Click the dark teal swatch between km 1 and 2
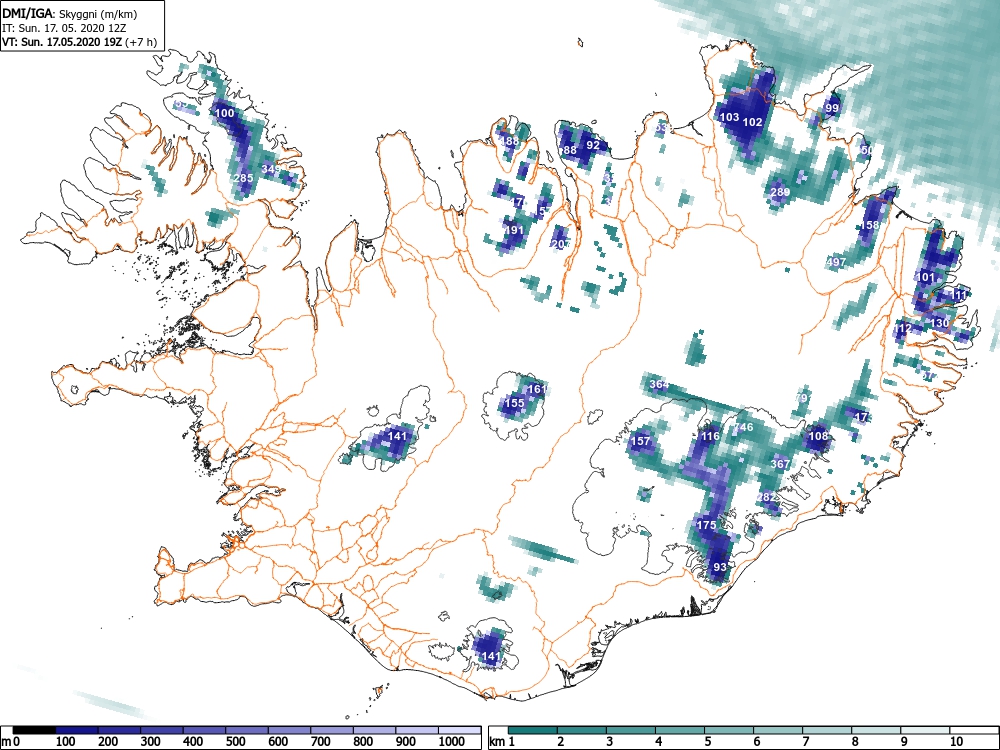1000x750 pixels. click(533, 730)
